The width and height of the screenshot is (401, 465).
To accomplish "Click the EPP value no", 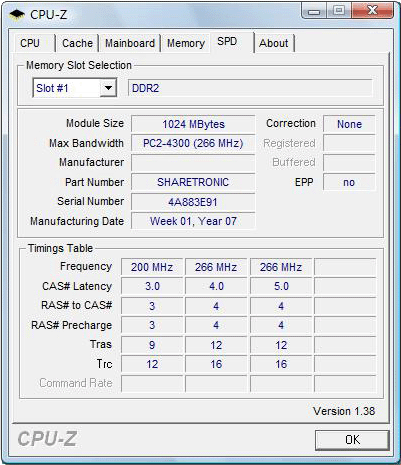I will pos(349,182).
